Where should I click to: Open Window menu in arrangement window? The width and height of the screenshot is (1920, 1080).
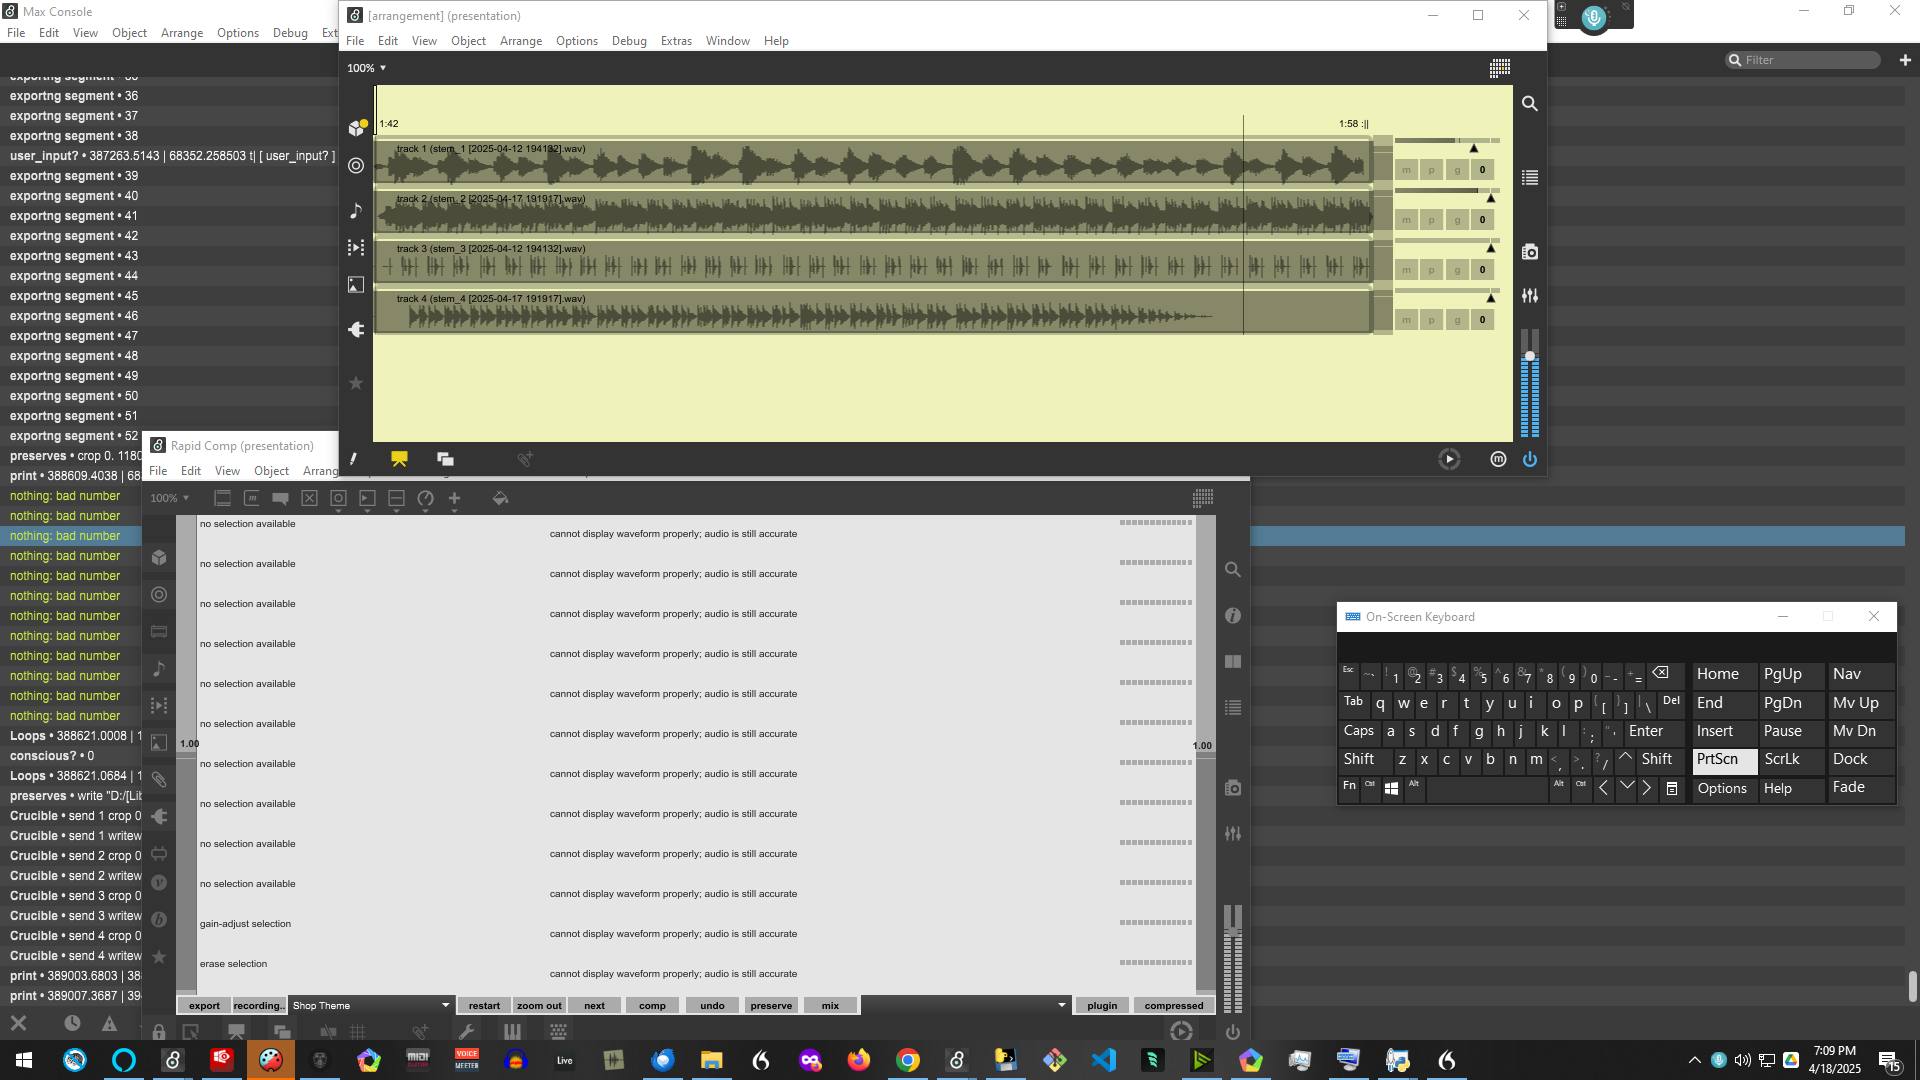727,41
